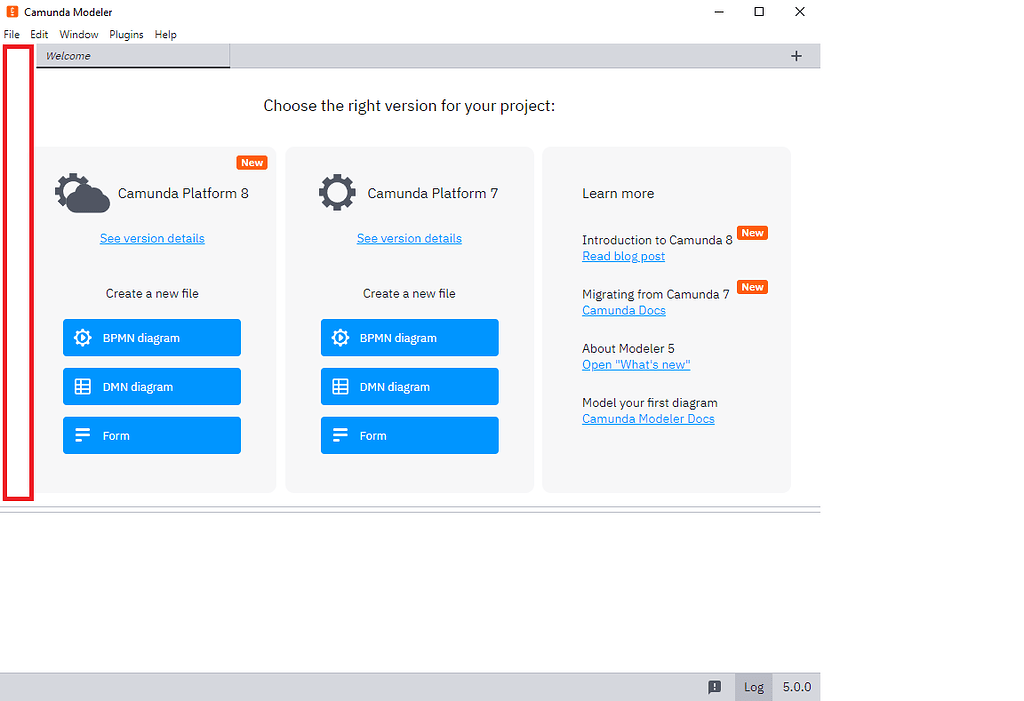
Task: Open the "What's new" link
Action: pyautogui.click(x=636, y=365)
